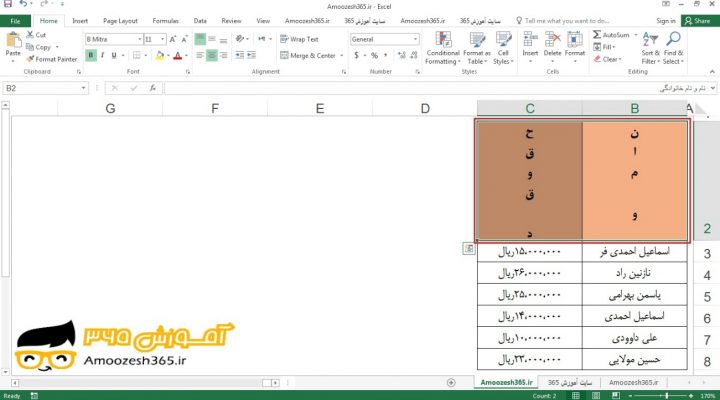Toggle Align Left

(x=200, y=56)
